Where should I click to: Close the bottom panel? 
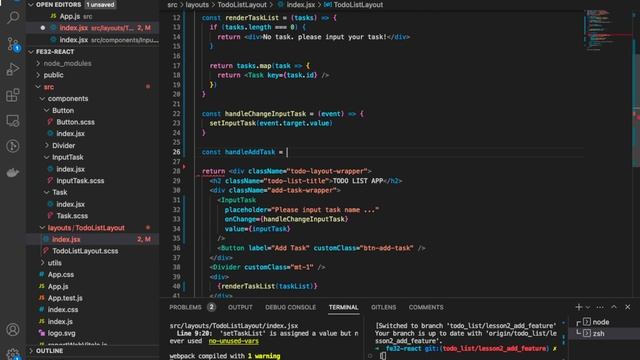[x=627, y=307]
